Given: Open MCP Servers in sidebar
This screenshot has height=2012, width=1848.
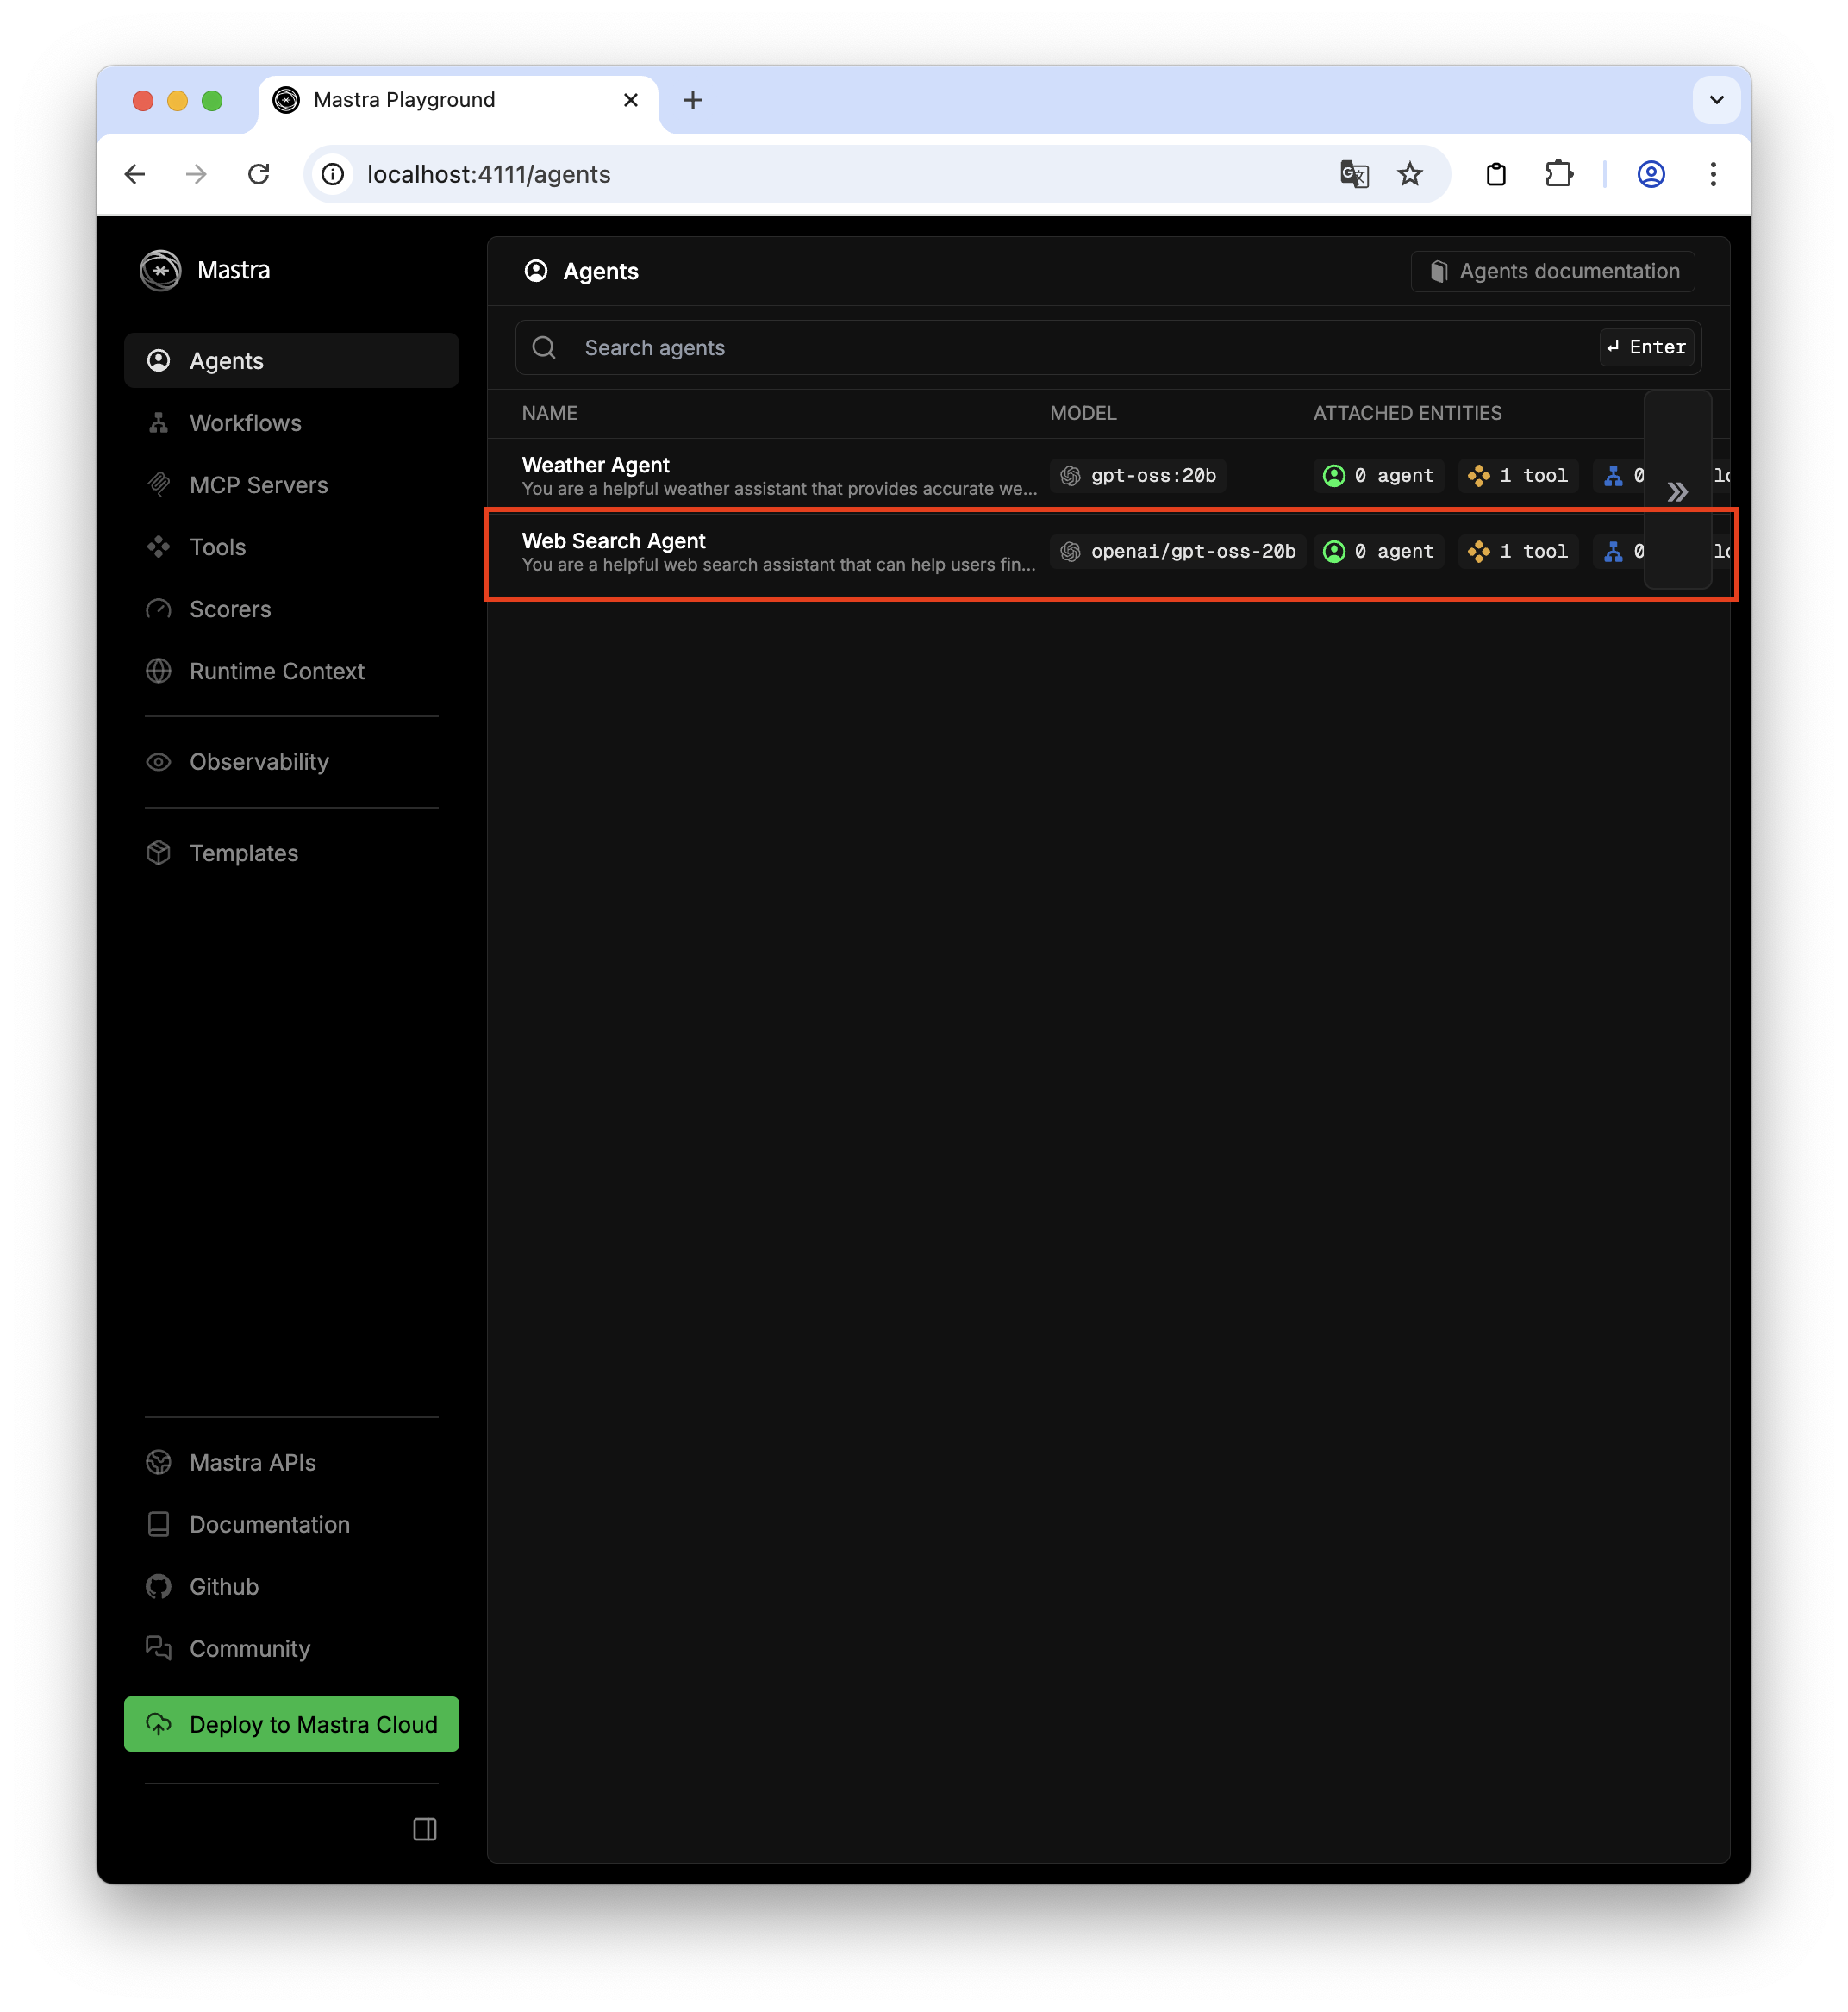Looking at the screenshot, I should [258, 485].
